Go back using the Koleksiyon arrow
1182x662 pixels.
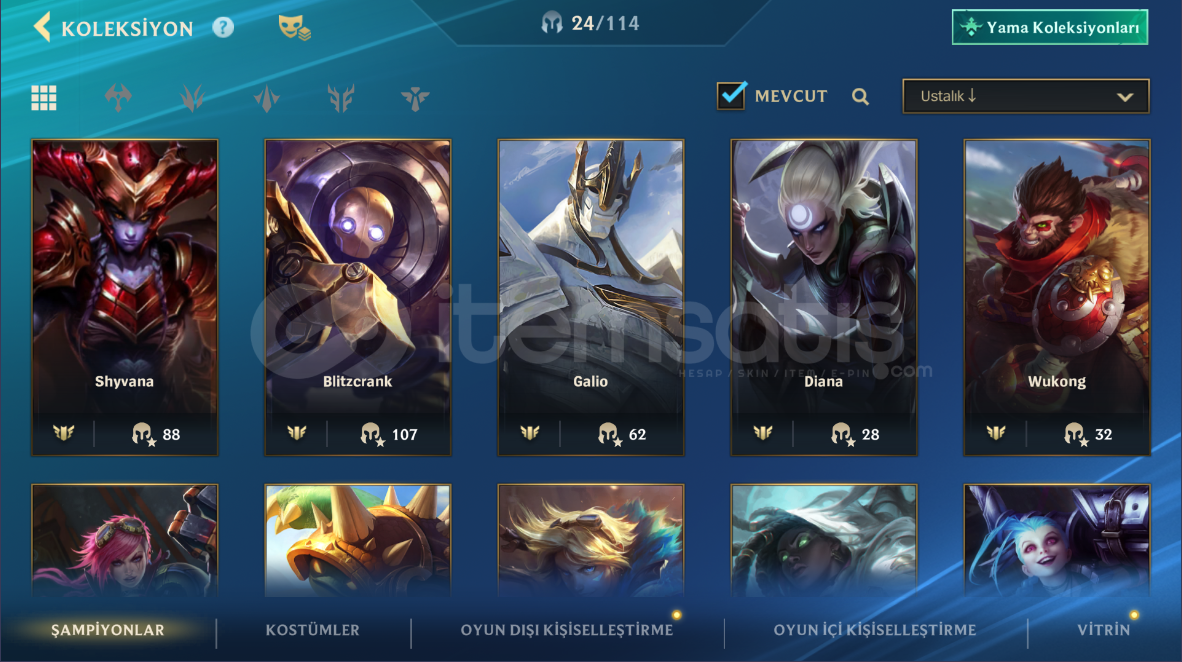tap(42, 27)
